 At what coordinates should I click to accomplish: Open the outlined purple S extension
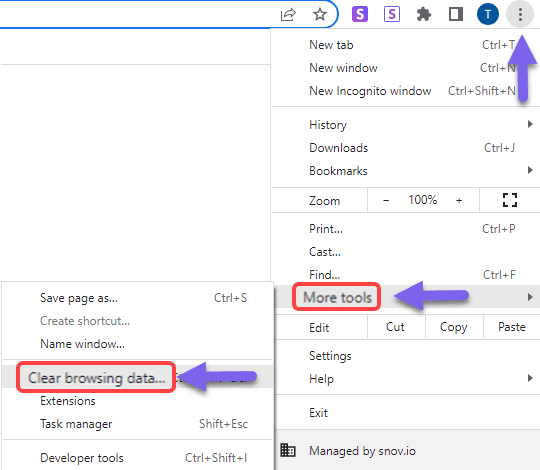392,14
